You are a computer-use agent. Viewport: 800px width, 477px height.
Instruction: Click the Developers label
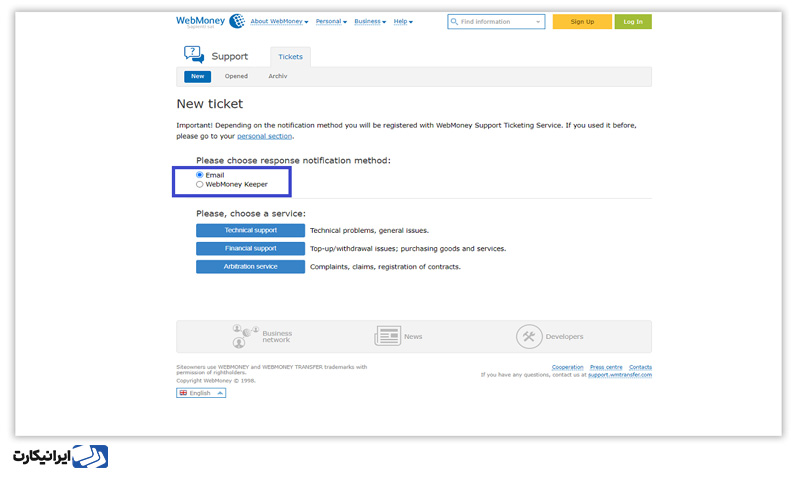pyautogui.click(x=564, y=337)
